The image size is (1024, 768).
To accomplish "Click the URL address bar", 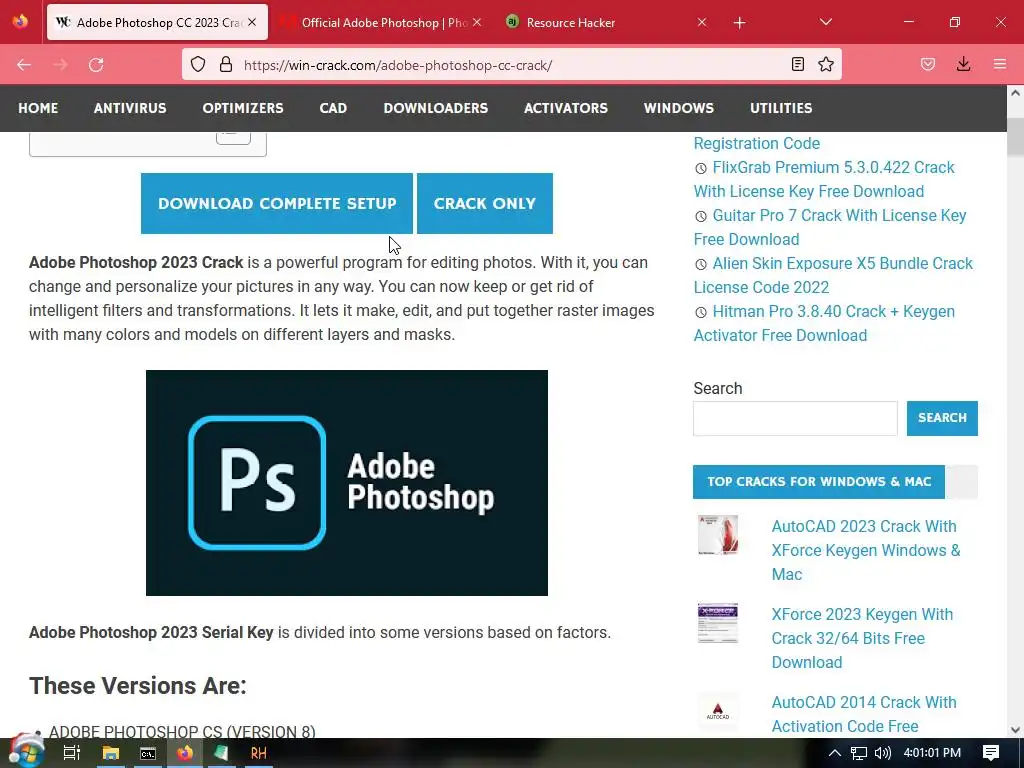I will [511, 65].
